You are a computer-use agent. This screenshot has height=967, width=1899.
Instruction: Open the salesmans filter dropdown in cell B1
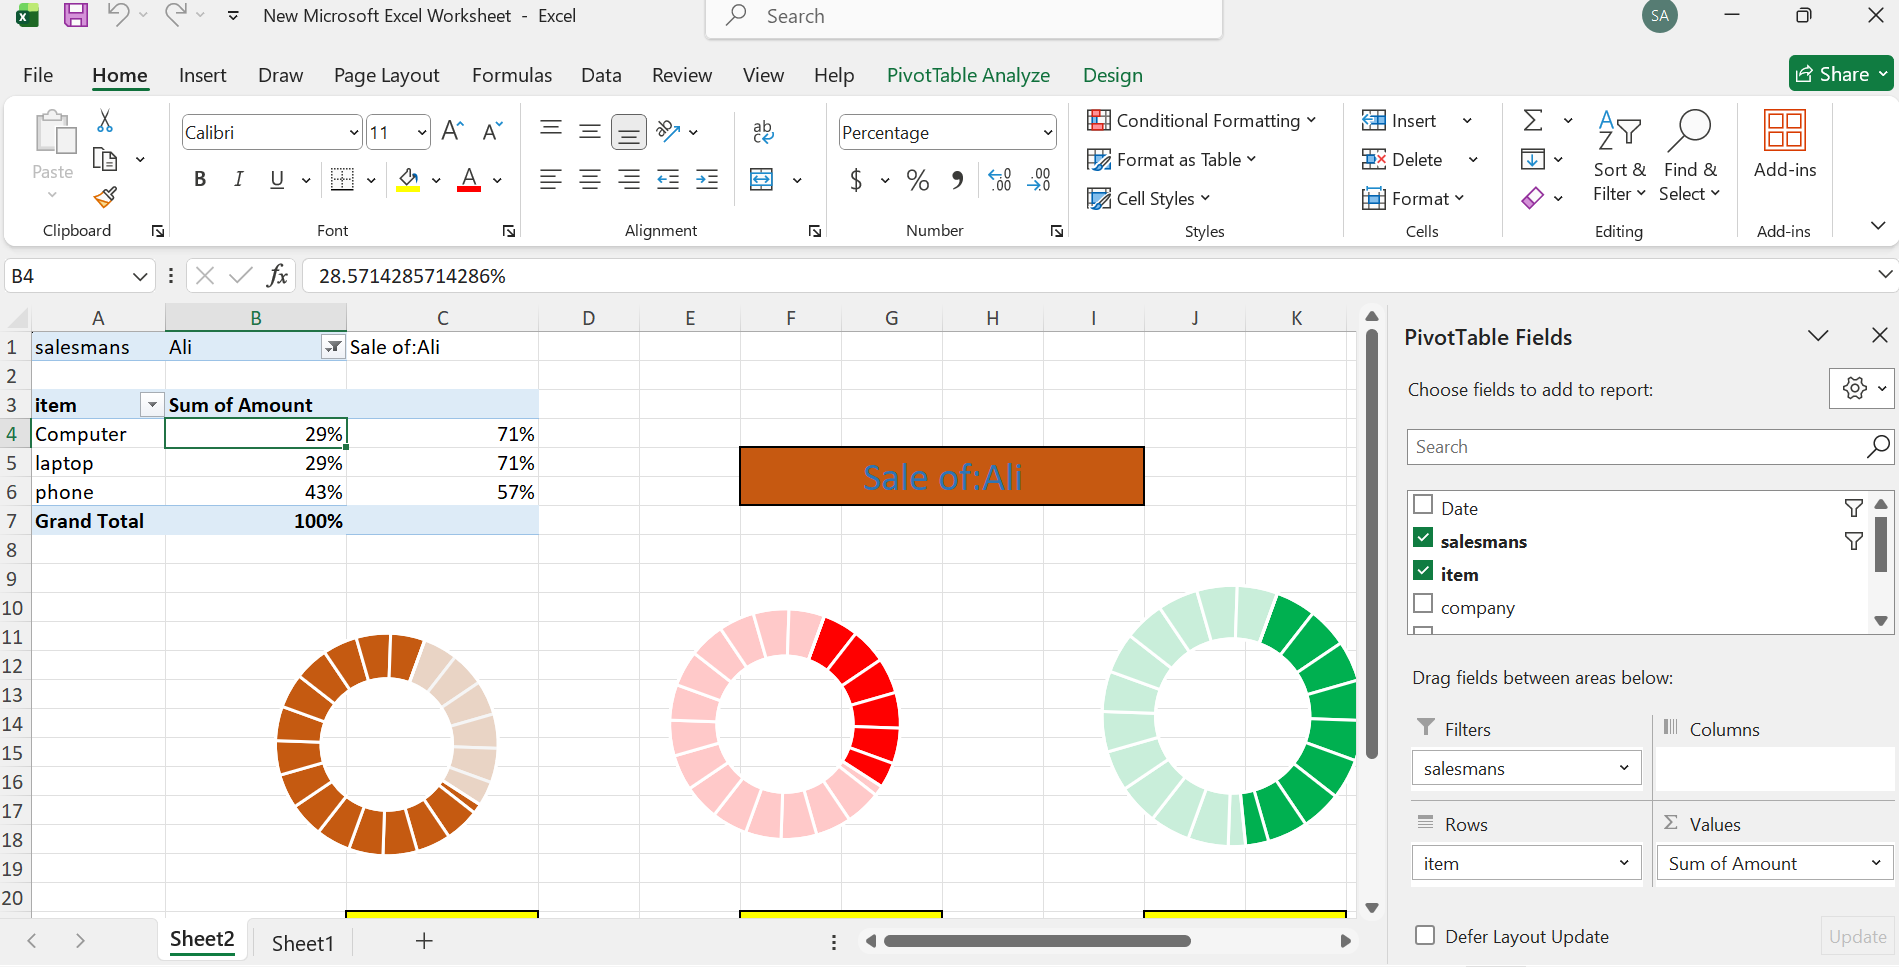(x=333, y=347)
